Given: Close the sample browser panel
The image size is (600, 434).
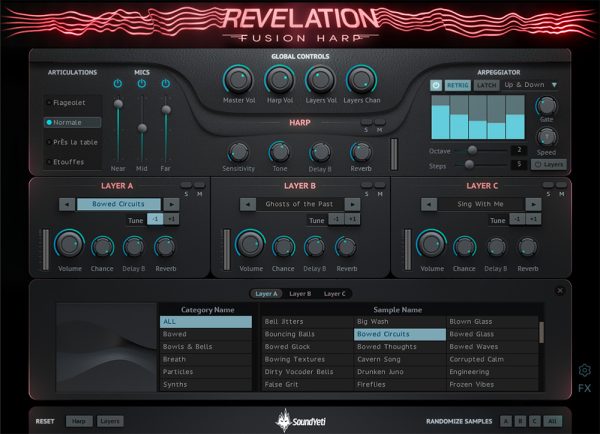Looking at the screenshot, I should [559, 291].
